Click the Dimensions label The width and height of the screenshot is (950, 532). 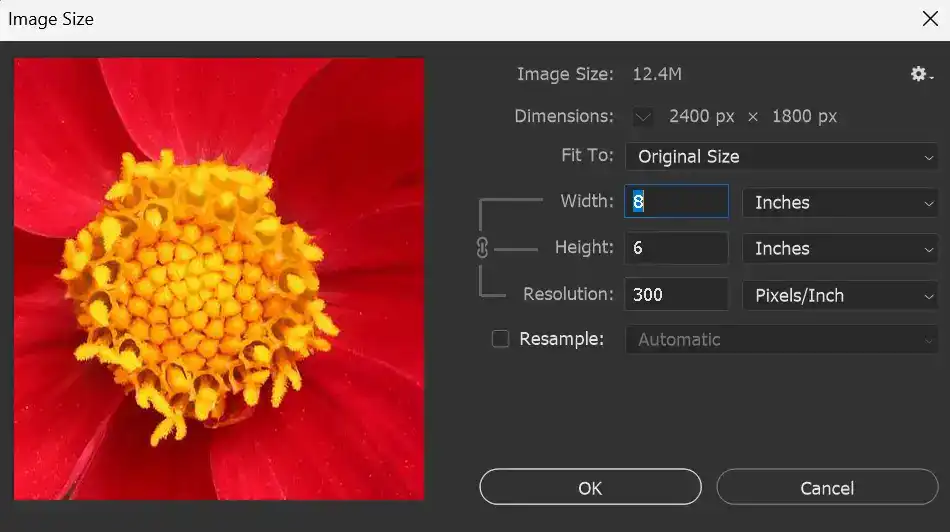(x=563, y=116)
